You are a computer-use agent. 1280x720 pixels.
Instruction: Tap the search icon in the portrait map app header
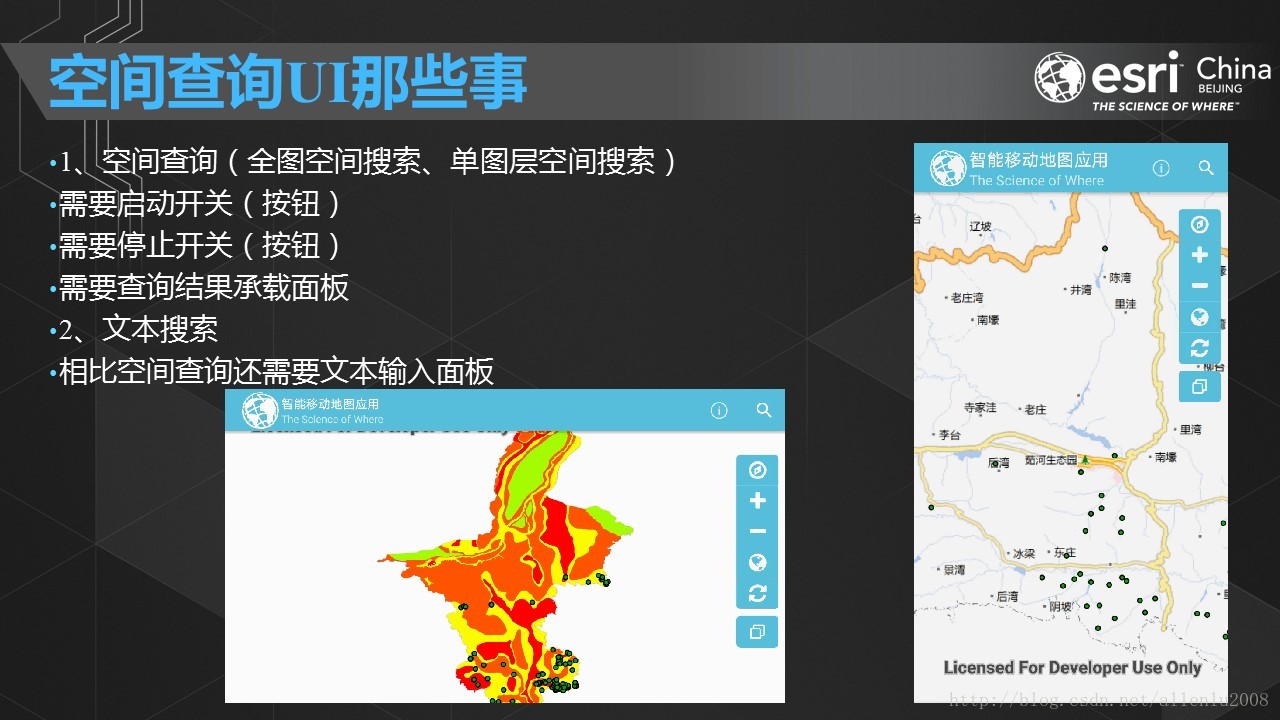(x=1205, y=168)
